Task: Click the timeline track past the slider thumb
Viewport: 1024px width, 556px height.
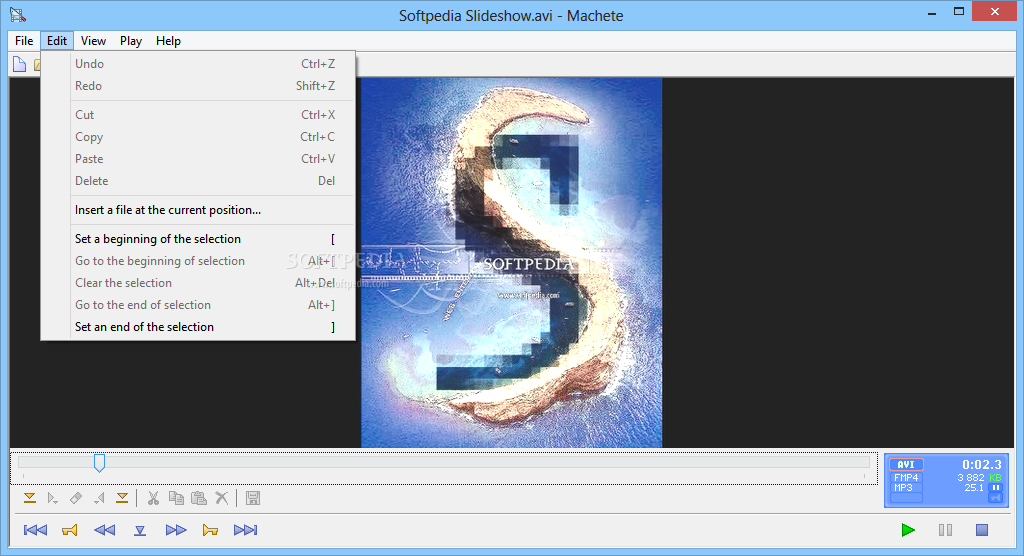Action: (x=487, y=462)
